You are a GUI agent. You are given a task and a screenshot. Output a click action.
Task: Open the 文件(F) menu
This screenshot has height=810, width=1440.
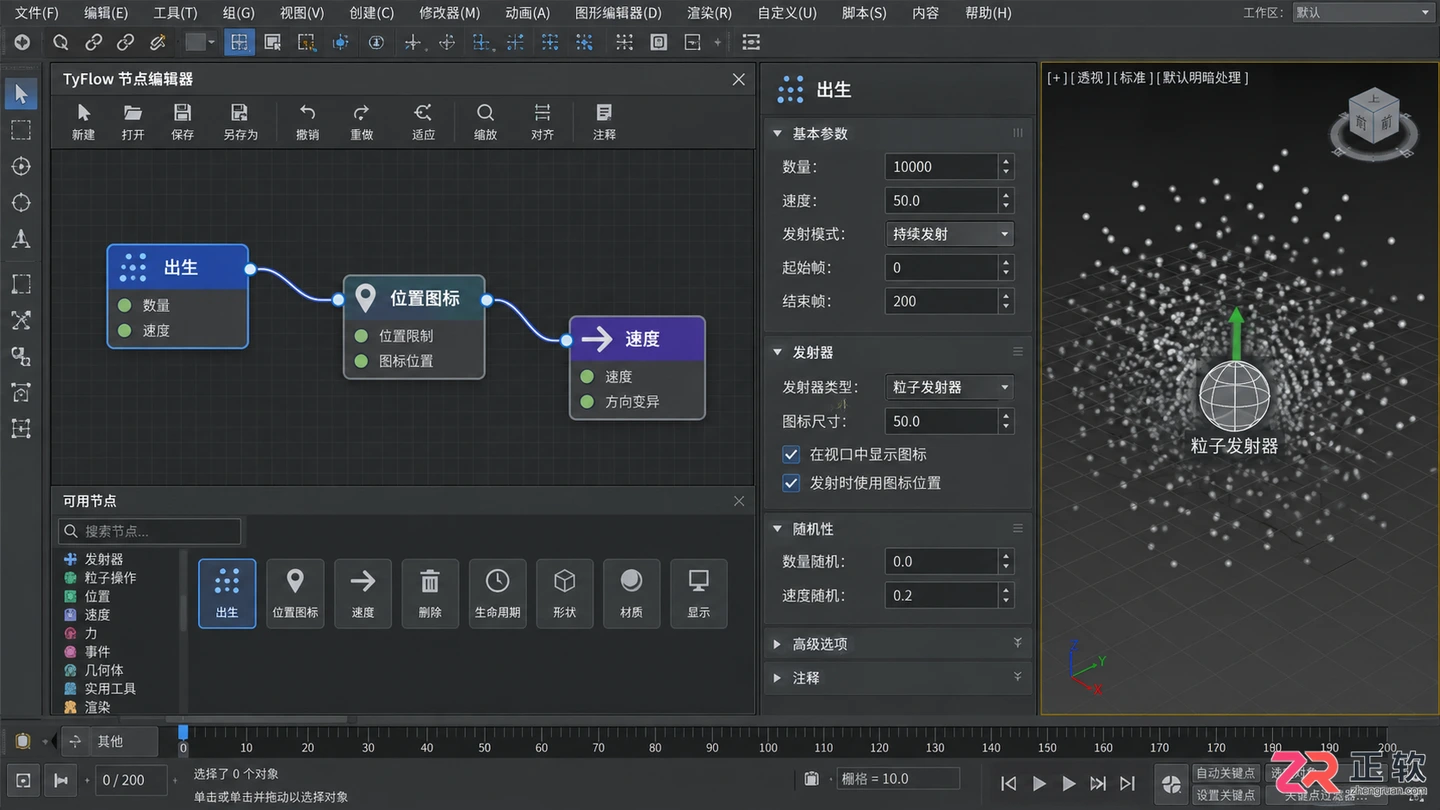(x=37, y=13)
